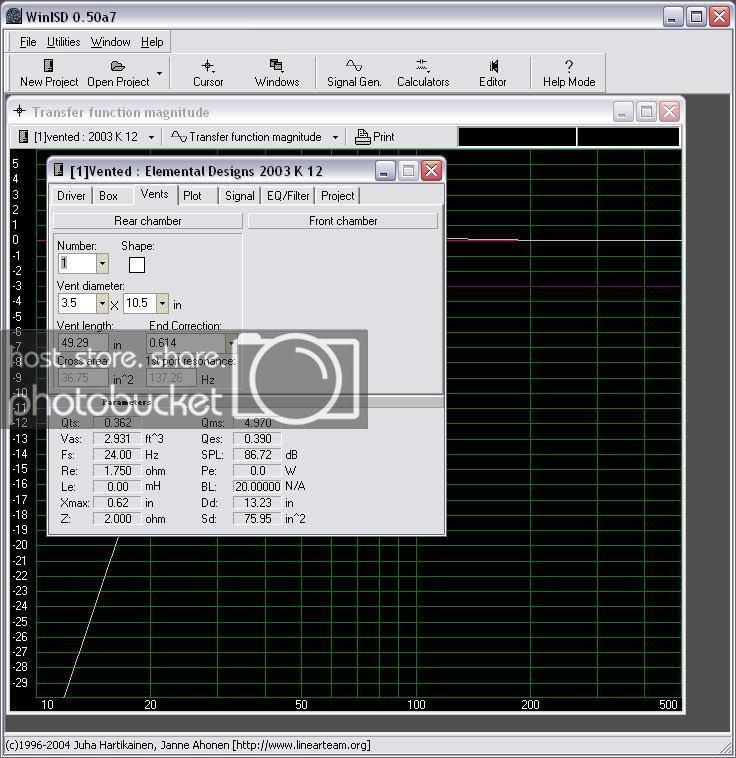Viewport: 736px width, 758px height.
Task: Click the Dd value 13.23
Action: tap(257, 503)
